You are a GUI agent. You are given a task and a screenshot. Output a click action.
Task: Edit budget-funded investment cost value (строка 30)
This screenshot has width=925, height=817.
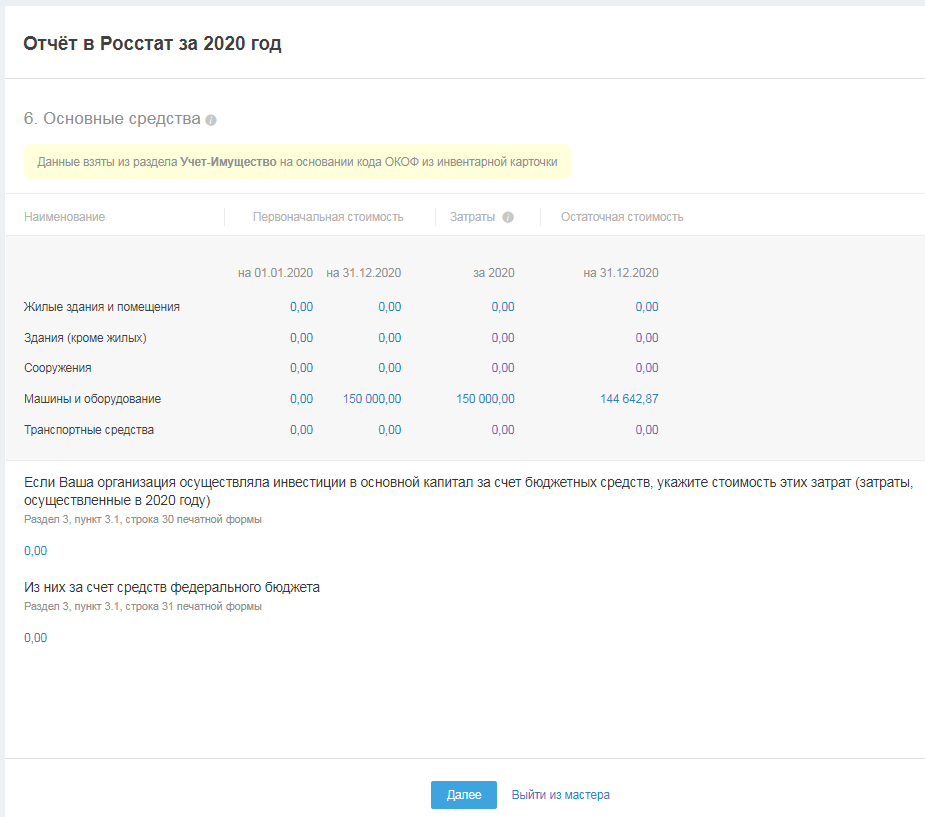click(36, 551)
